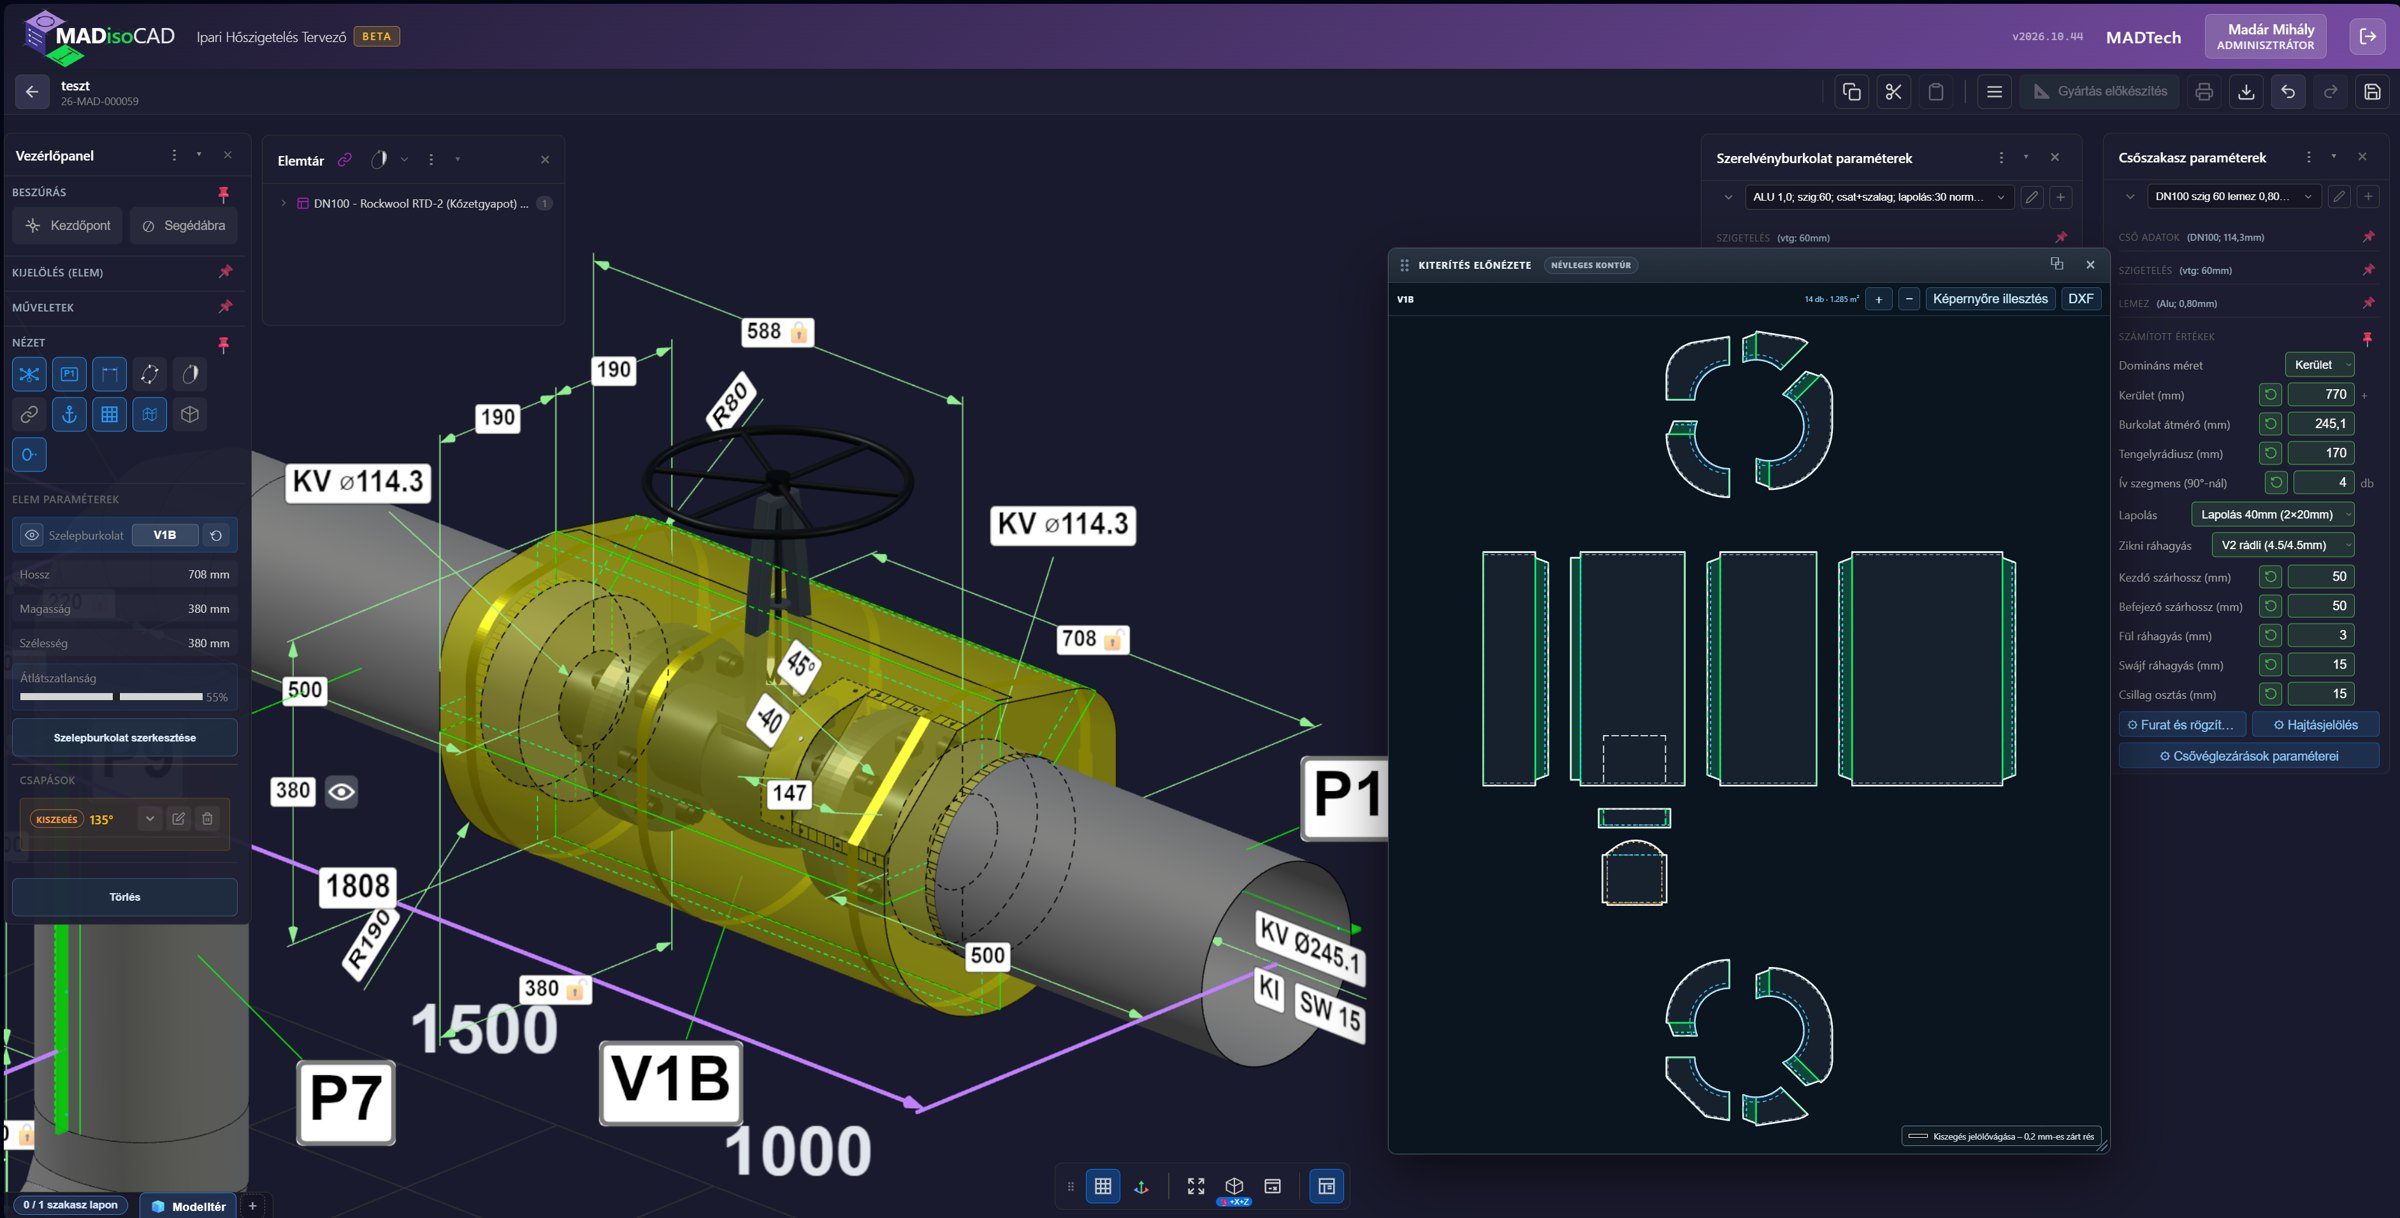Click the undo arrow icon

click(x=2288, y=92)
